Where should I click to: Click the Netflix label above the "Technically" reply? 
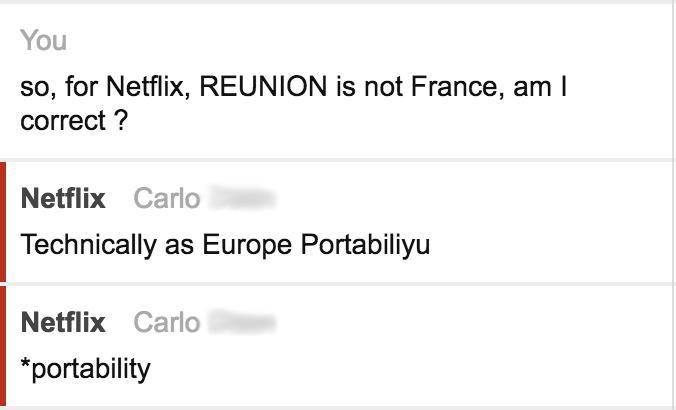[63, 198]
